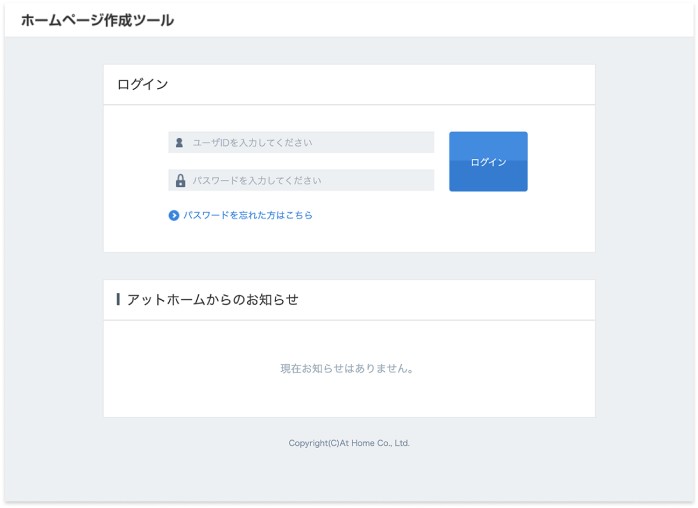
Task: Click the vertical bar marker before アットホームからのお知らせ
Action: coord(118,299)
